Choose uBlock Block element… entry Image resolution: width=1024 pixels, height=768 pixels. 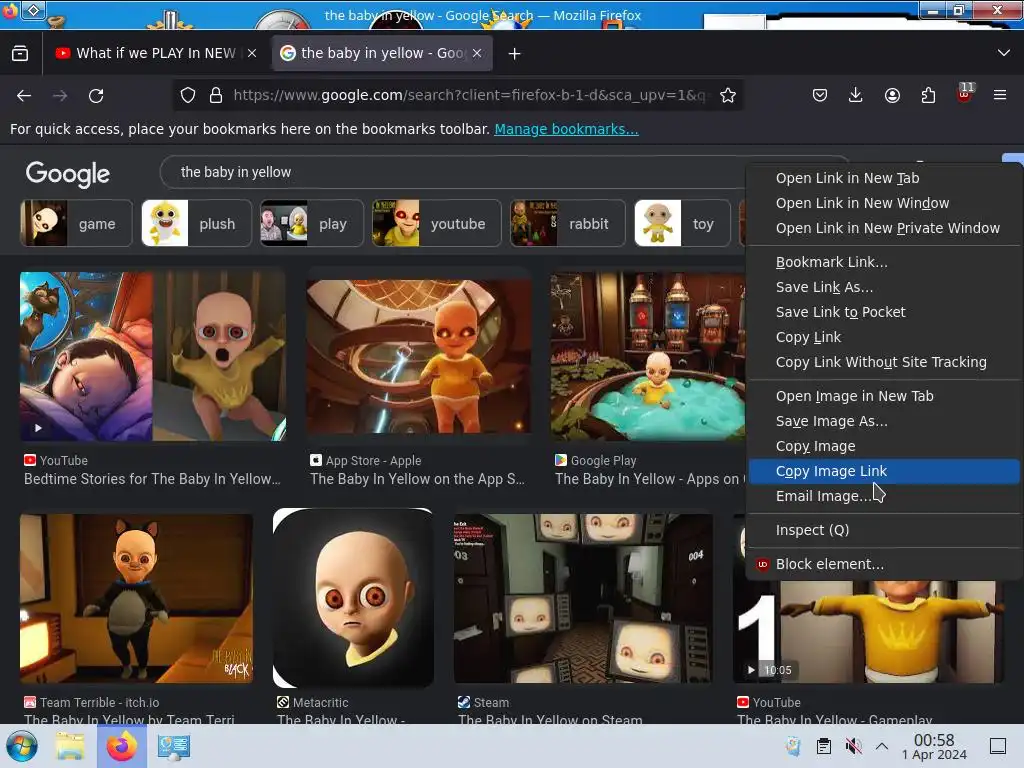click(884, 564)
